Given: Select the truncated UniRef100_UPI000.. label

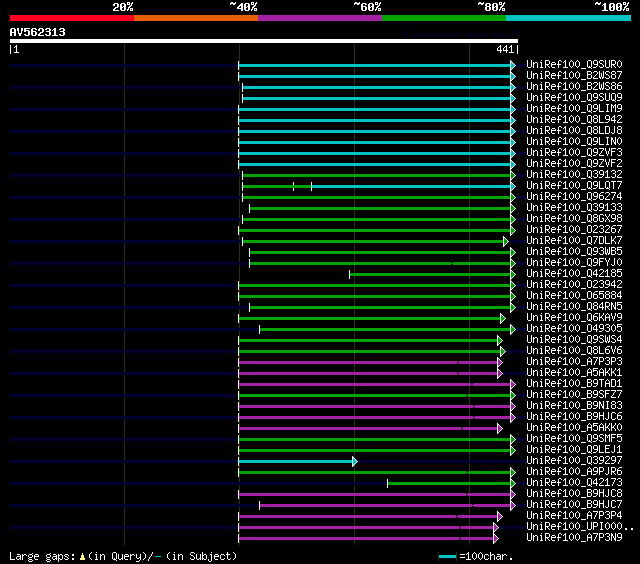Looking at the screenshot, I should (x=580, y=527).
